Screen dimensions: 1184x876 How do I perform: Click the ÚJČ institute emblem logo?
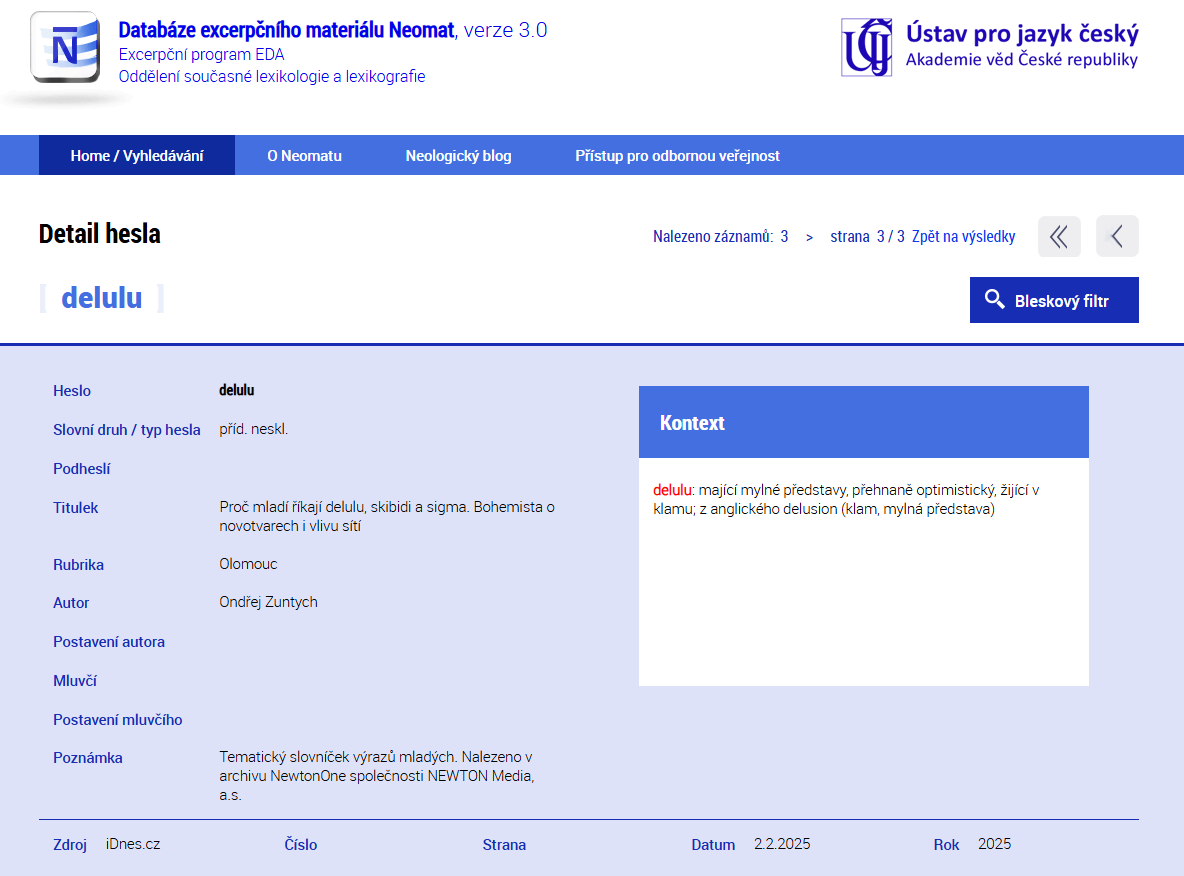866,47
